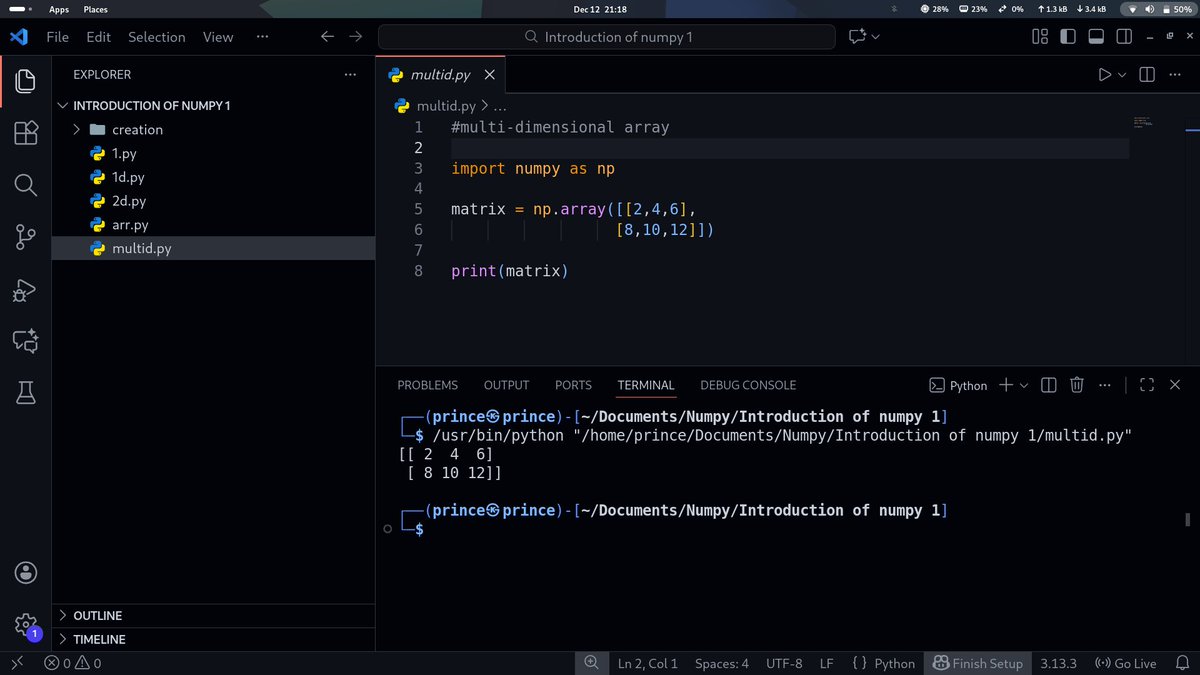Split the editor right
1200x675 pixels.
click(x=1147, y=75)
